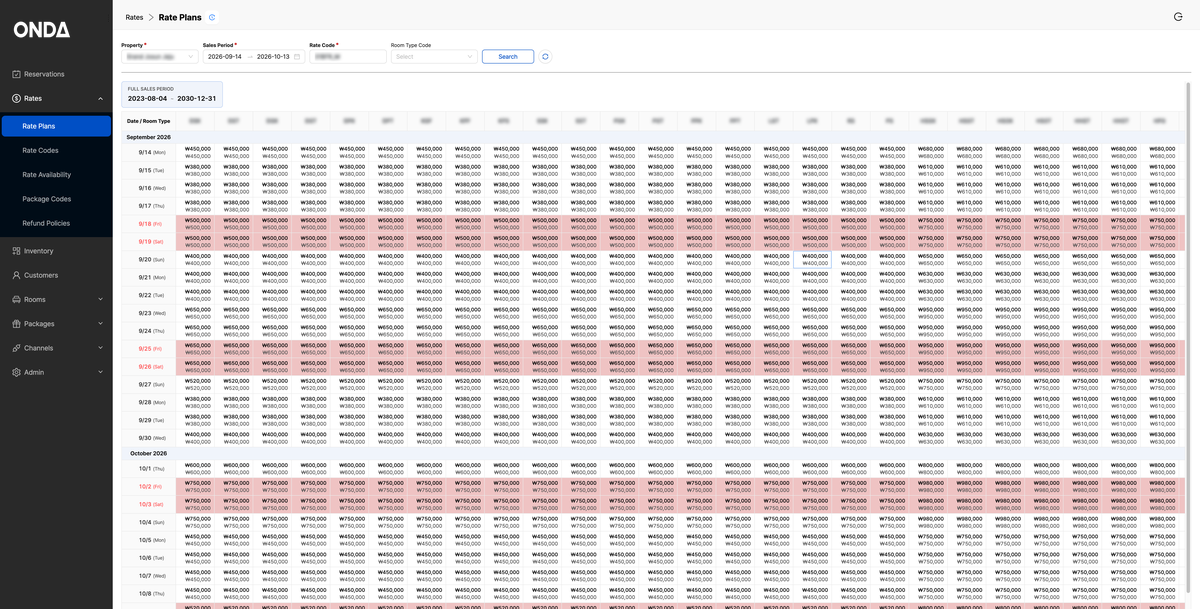Select the 10/1 (Thu) date row label
The image size is (1200, 609).
pyautogui.click(x=152, y=469)
